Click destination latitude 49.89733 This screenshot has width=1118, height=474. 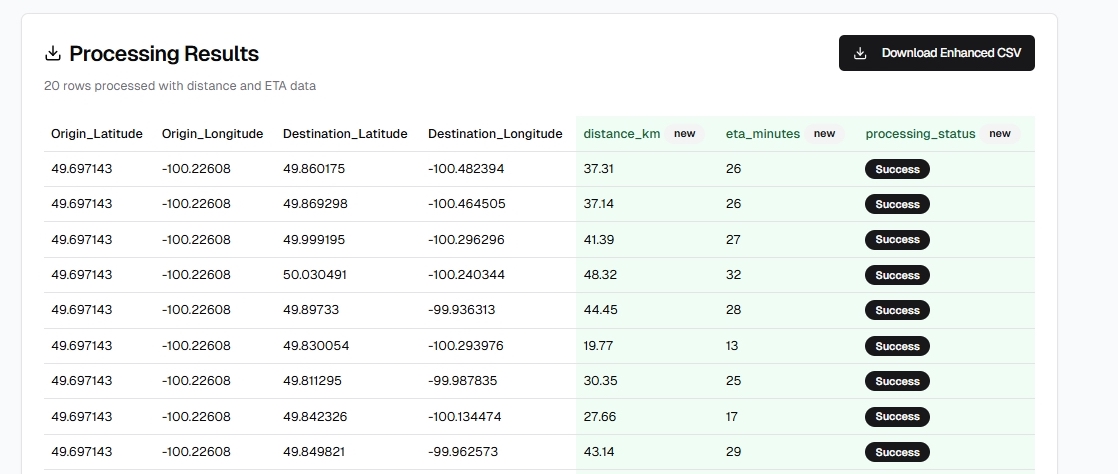(x=311, y=310)
